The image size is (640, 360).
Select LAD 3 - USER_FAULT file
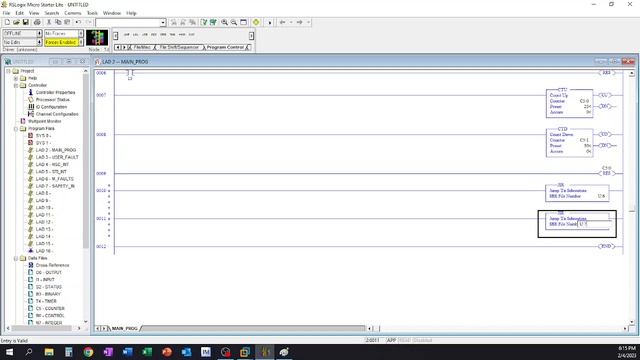click(57, 157)
